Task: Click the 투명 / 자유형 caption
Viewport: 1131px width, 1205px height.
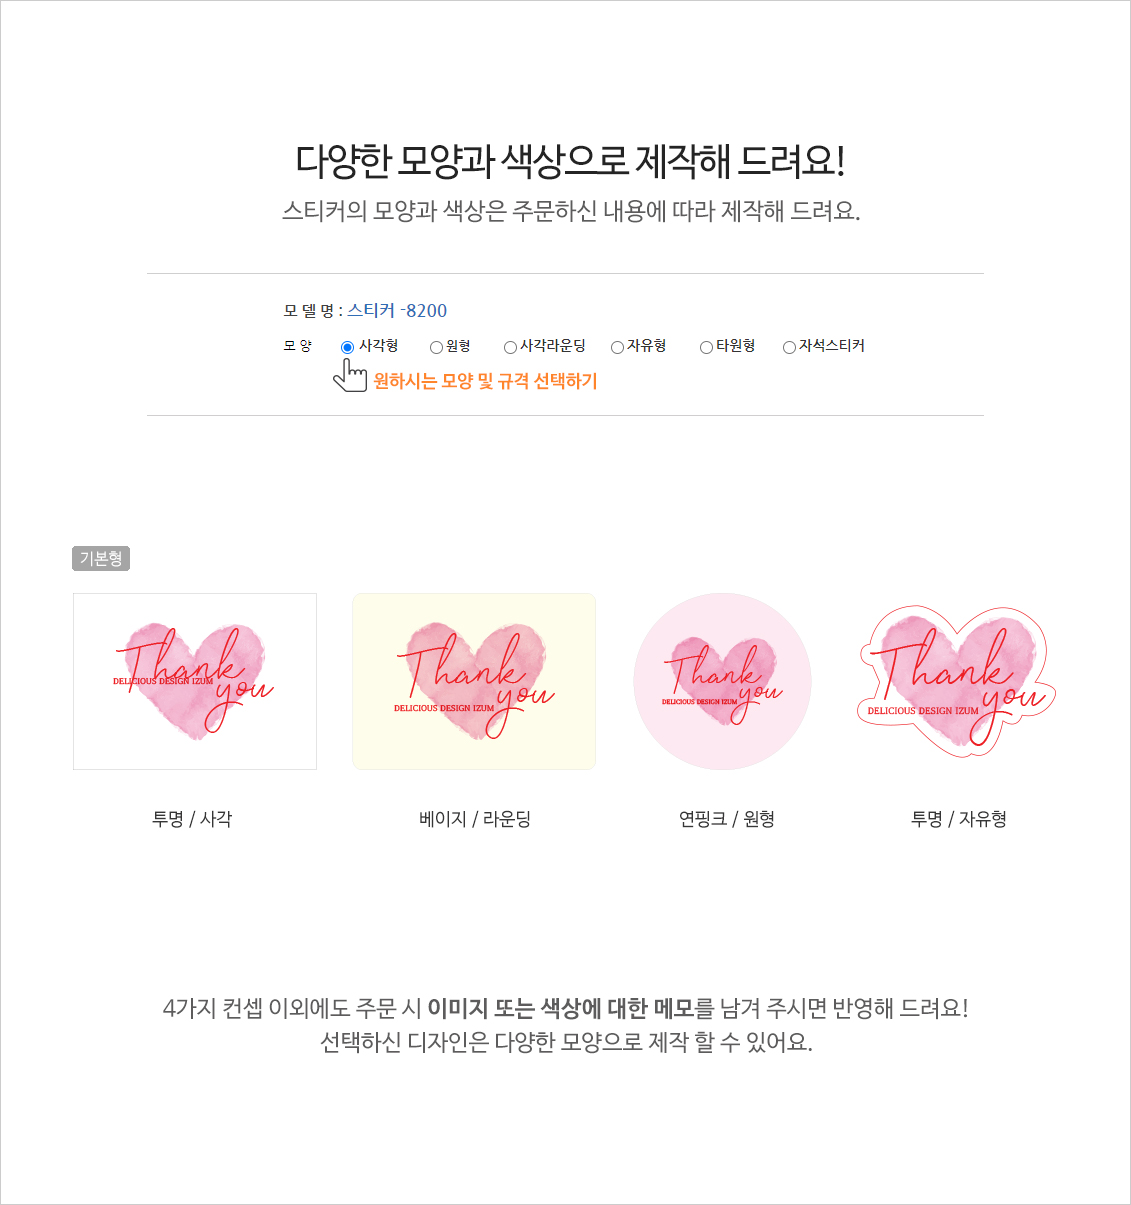Action: point(959,819)
